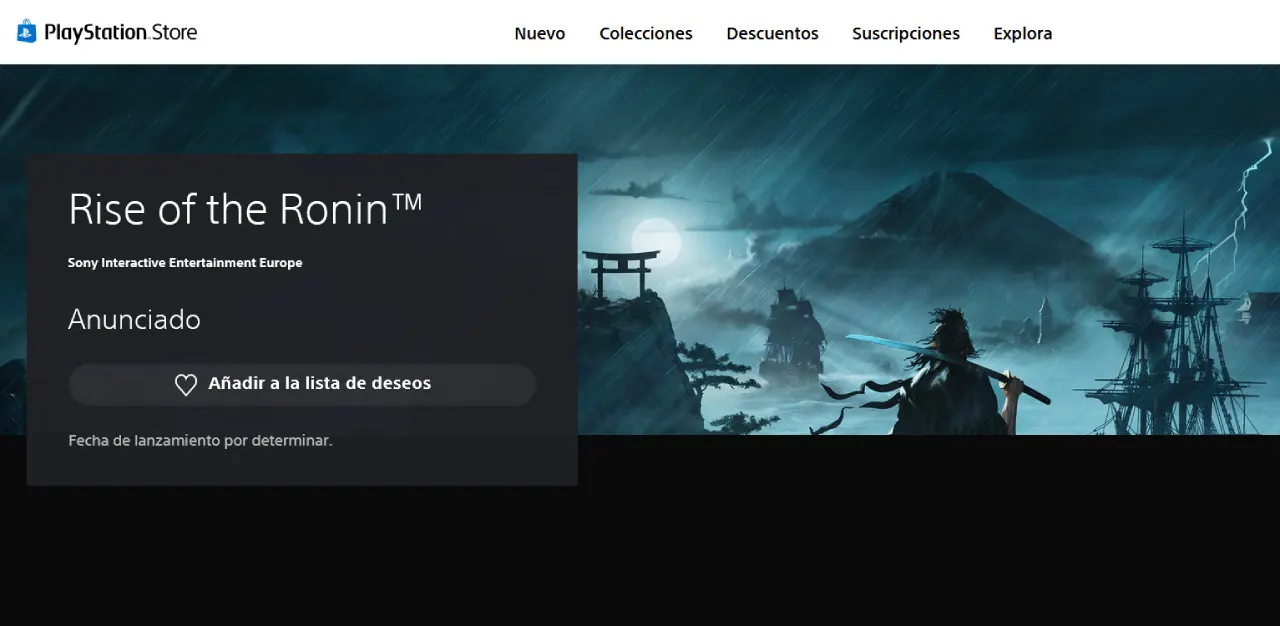Go to the Descuentos section

click(772, 33)
